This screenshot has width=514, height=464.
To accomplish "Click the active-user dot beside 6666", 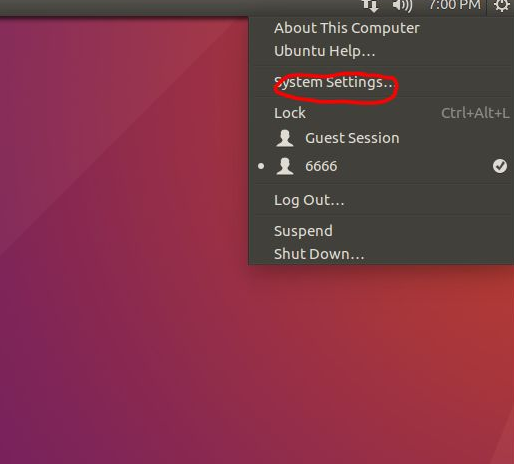I will (x=261, y=166).
